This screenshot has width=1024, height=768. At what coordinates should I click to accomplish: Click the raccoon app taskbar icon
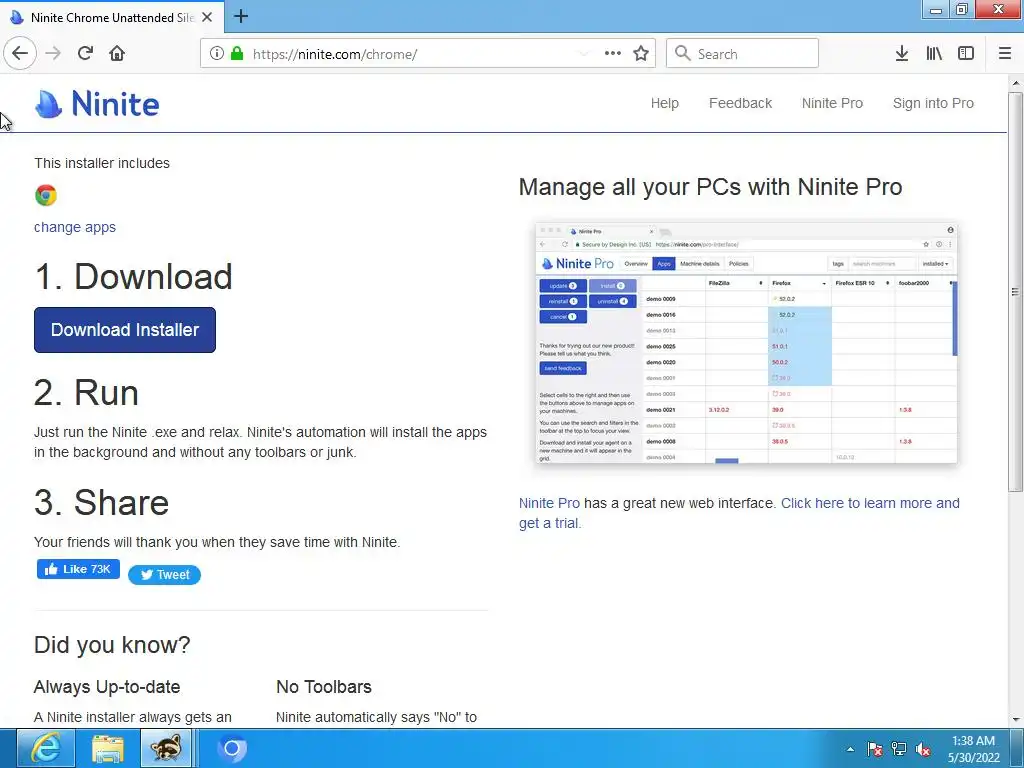tap(166, 748)
